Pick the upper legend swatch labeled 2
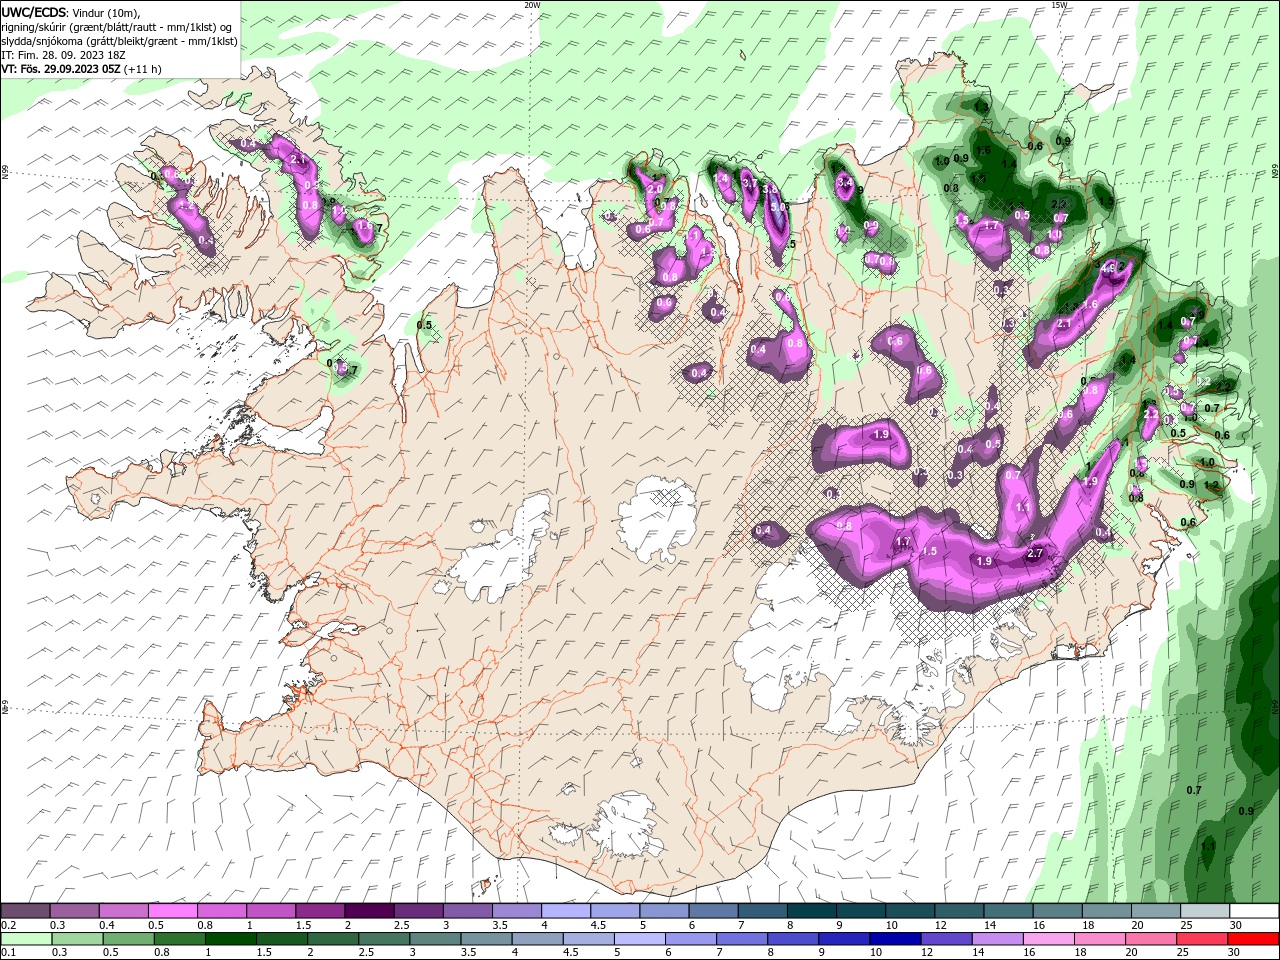Viewport: 1280px width, 960px height. click(x=368, y=911)
